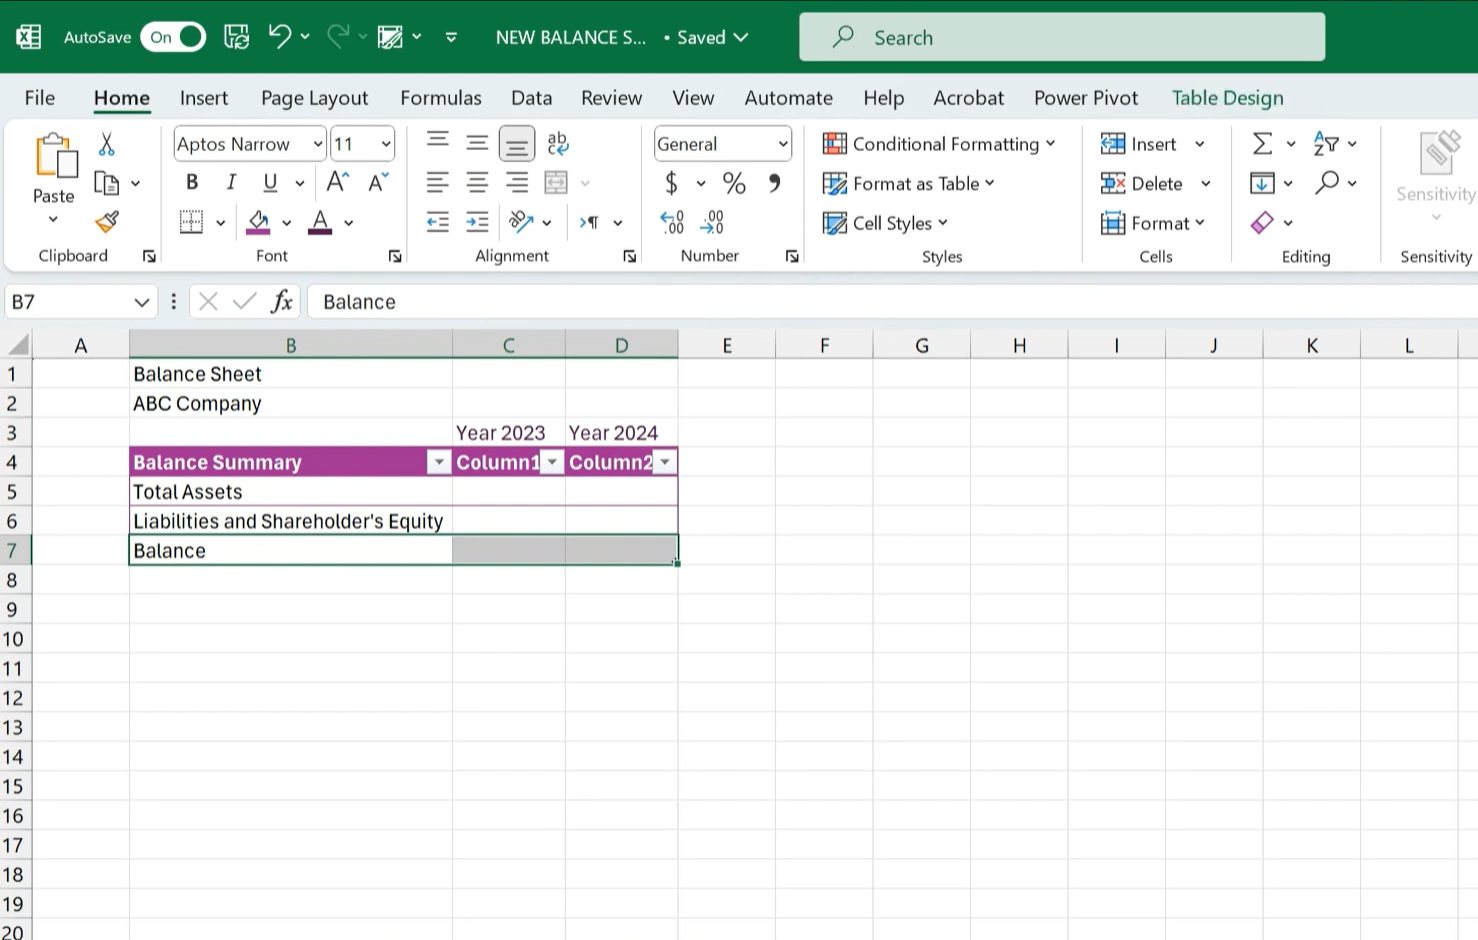Click the Save icon in title bar

(237, 37)
